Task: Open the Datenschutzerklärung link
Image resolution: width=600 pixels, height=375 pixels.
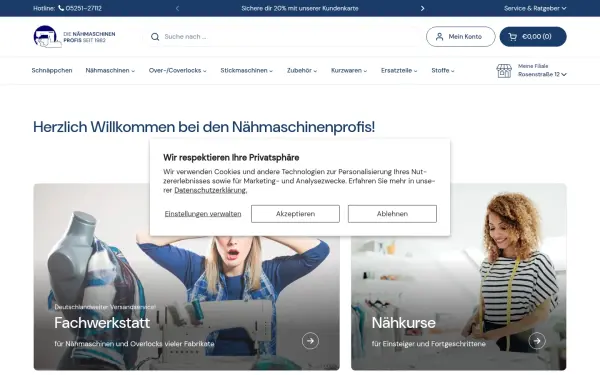Action: (211, 190)
